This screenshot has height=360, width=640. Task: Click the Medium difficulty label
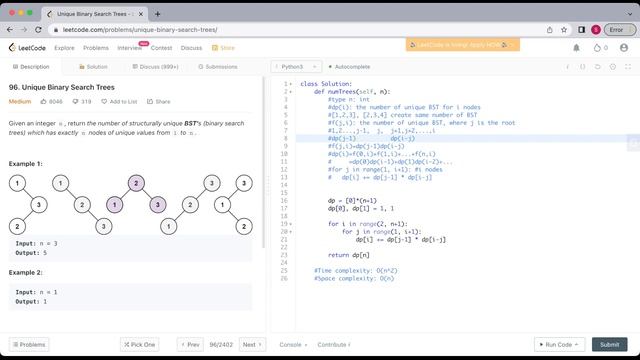tap(20, 102)
